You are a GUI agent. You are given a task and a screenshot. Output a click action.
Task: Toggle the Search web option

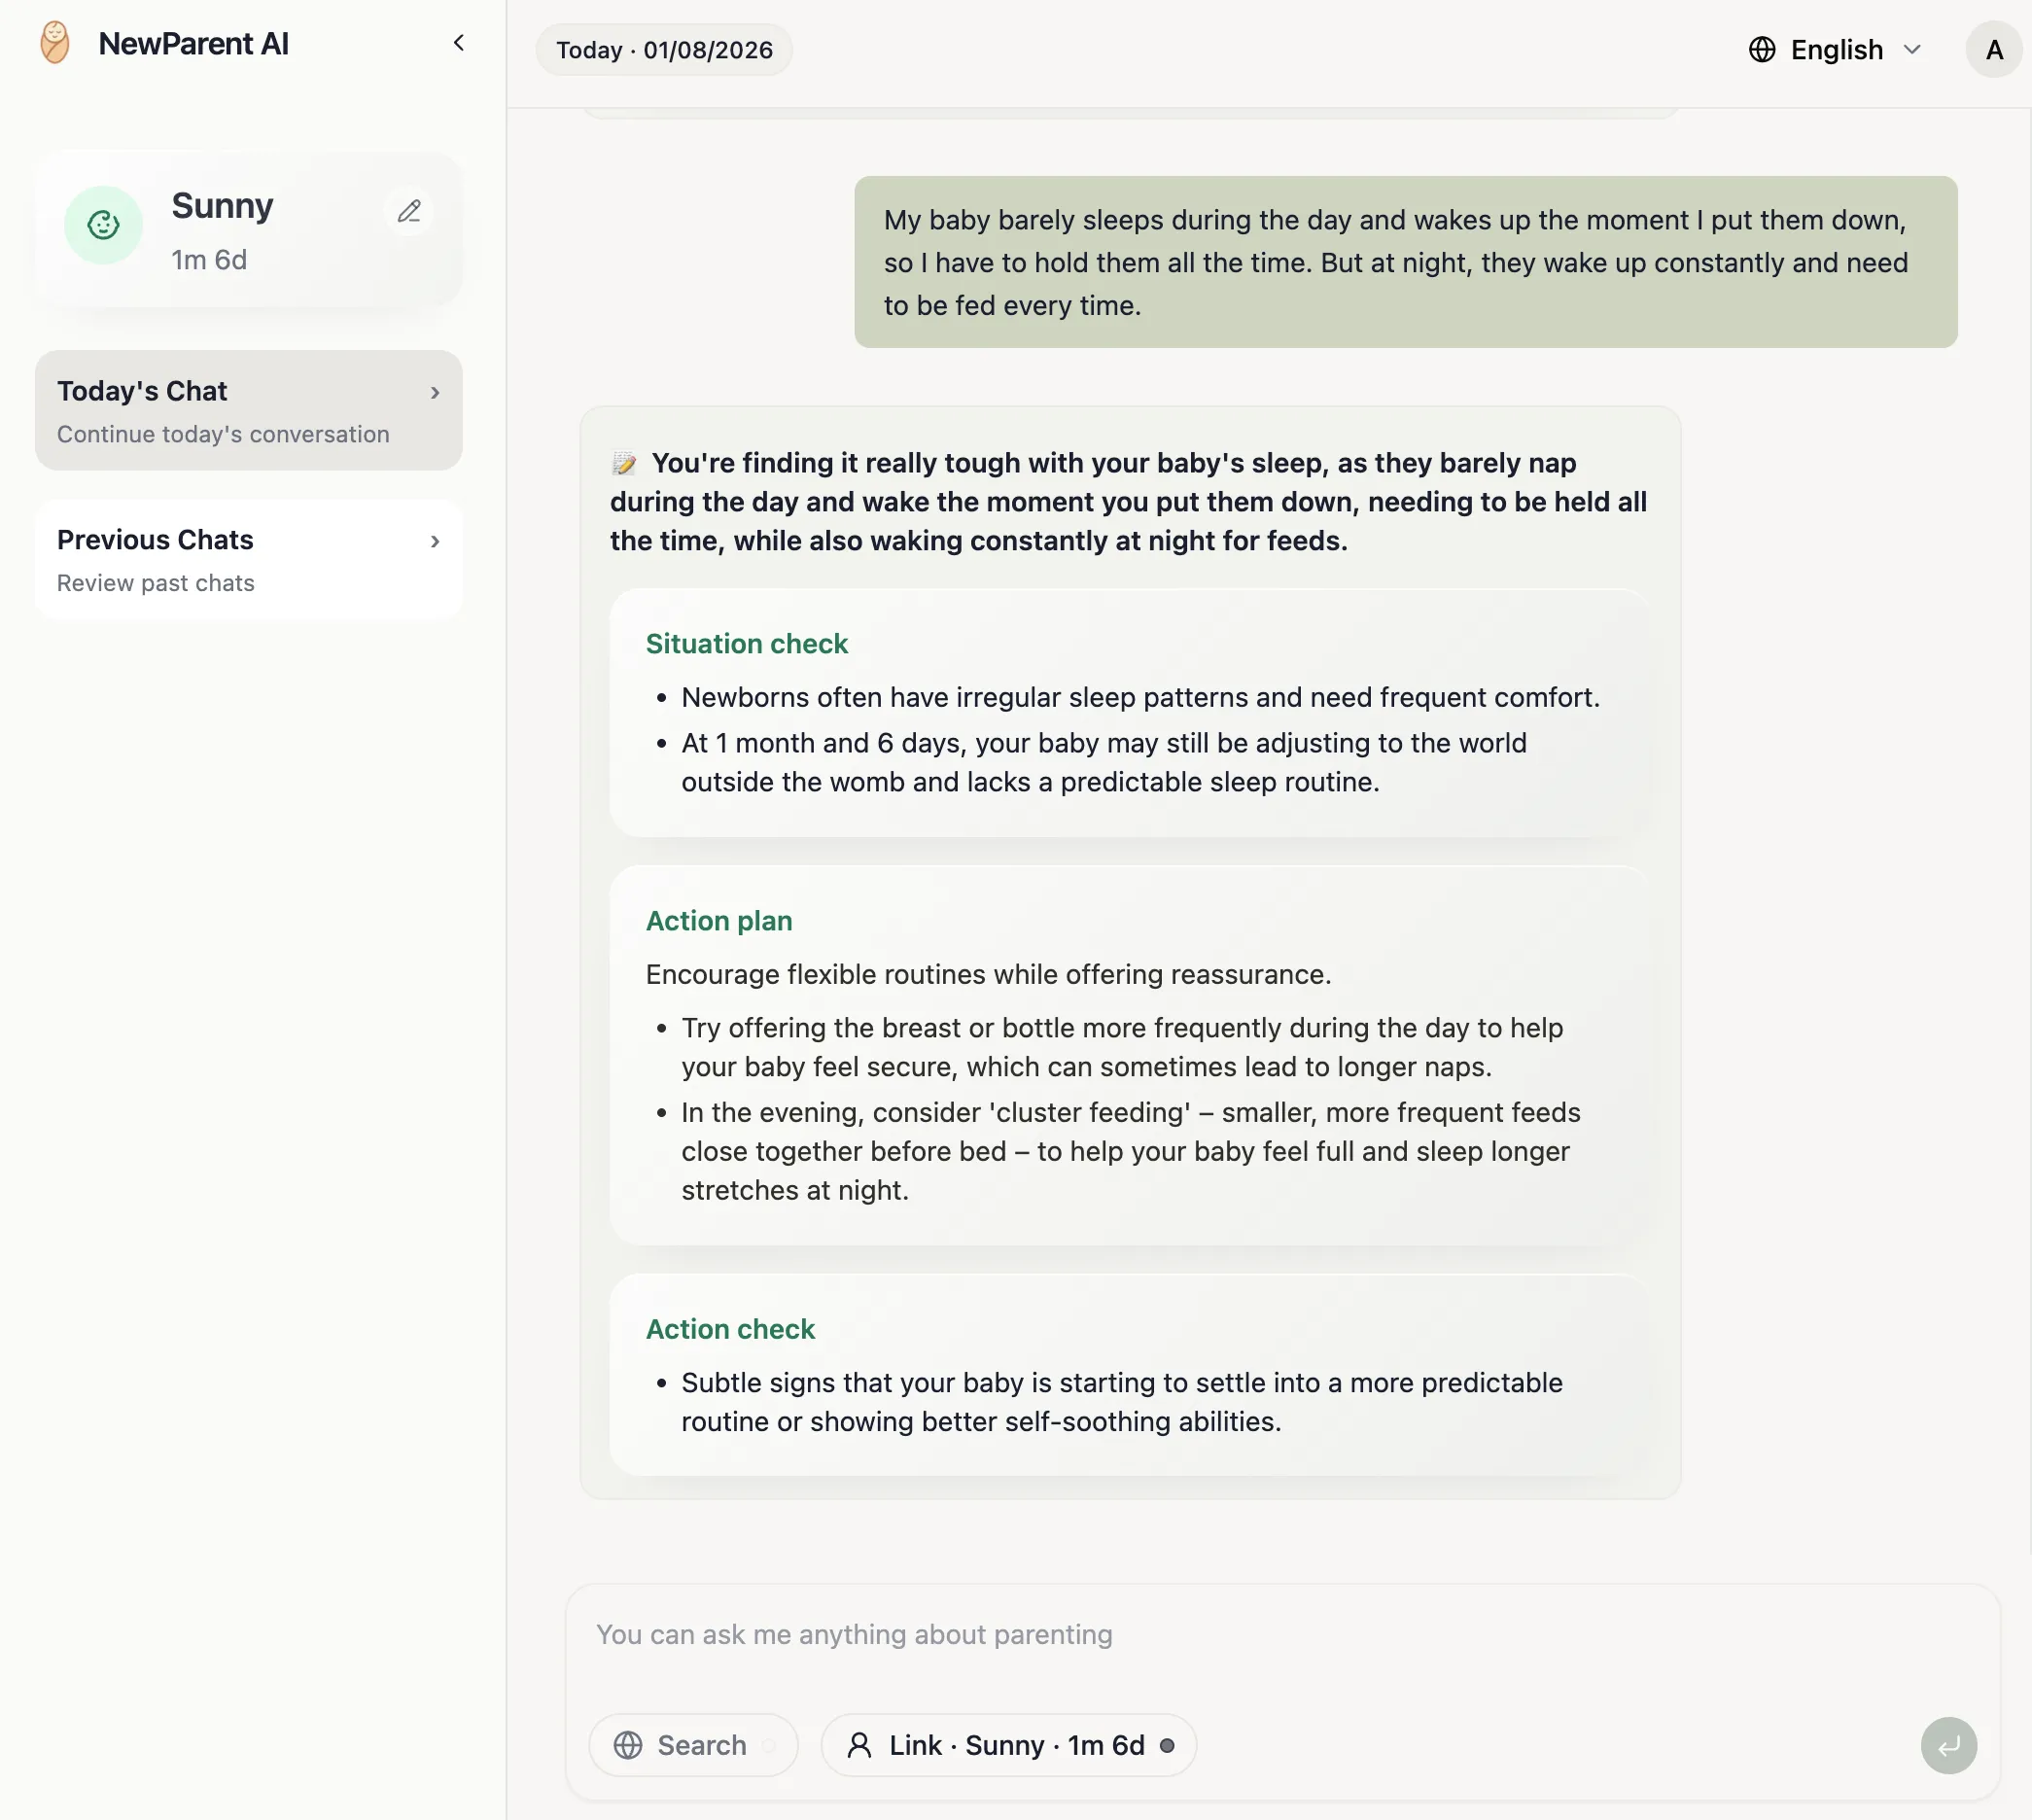[693, 1745]
